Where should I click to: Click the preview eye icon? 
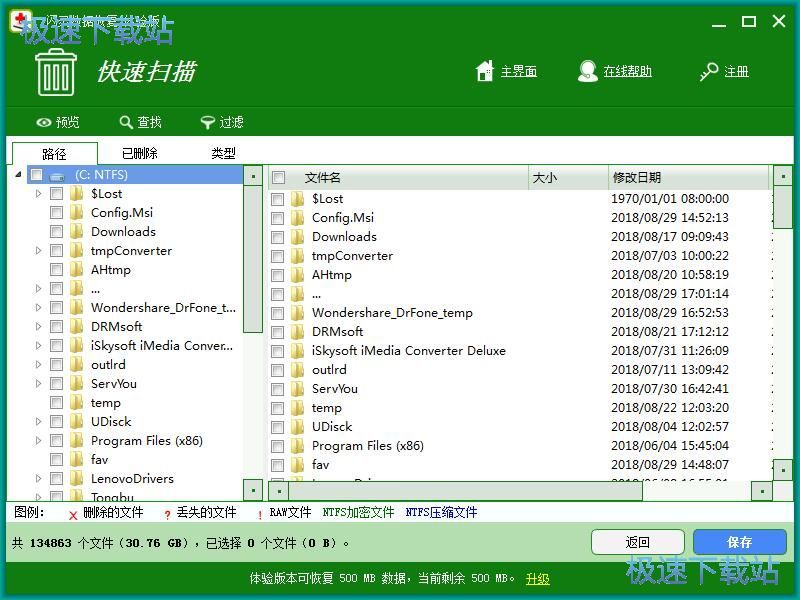click(x=44, y=122)
